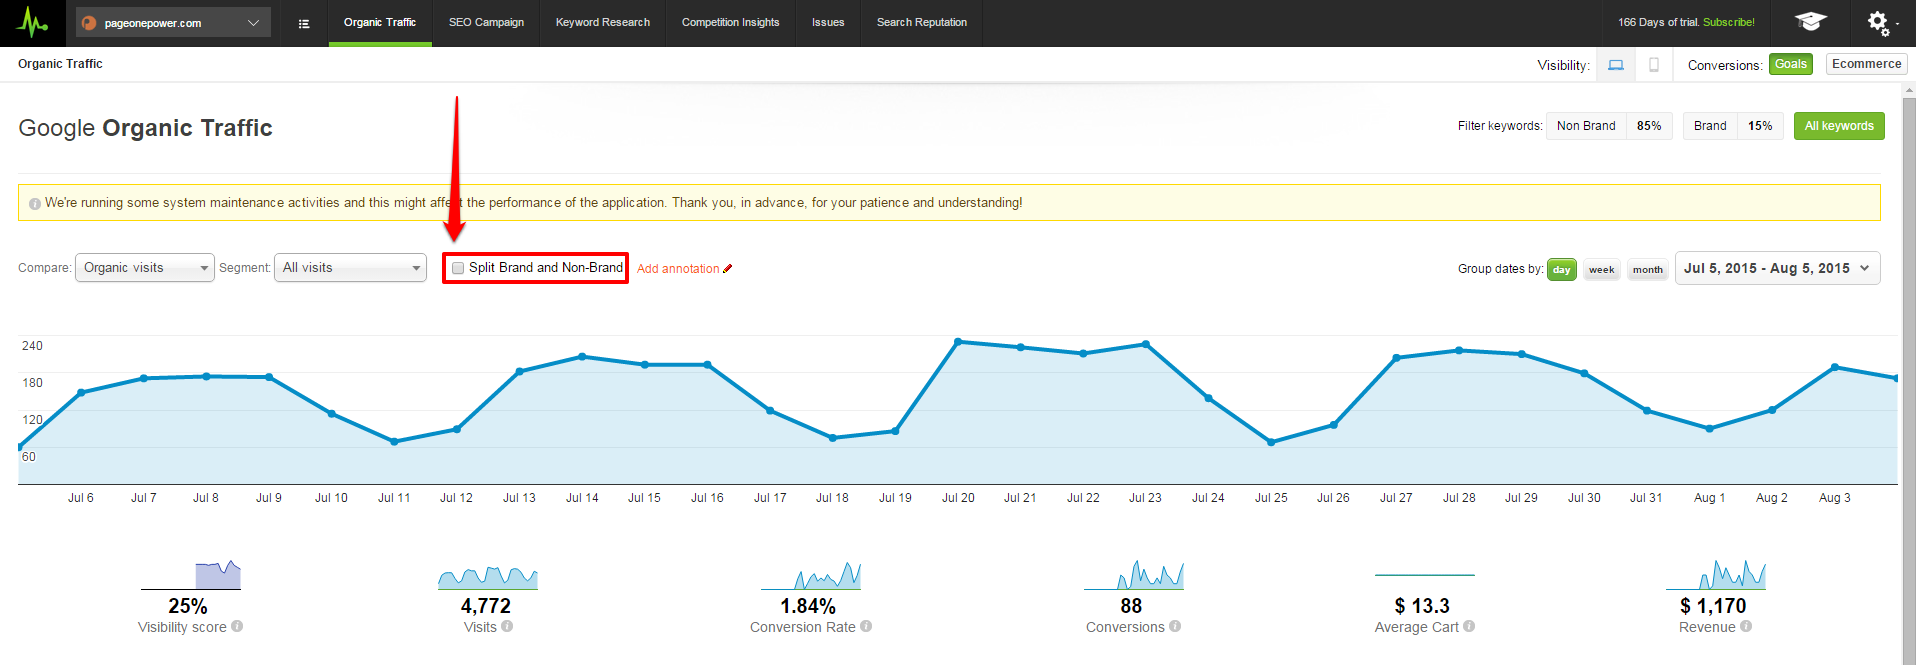Click info icon next to Visibility score

coord(237,626)
